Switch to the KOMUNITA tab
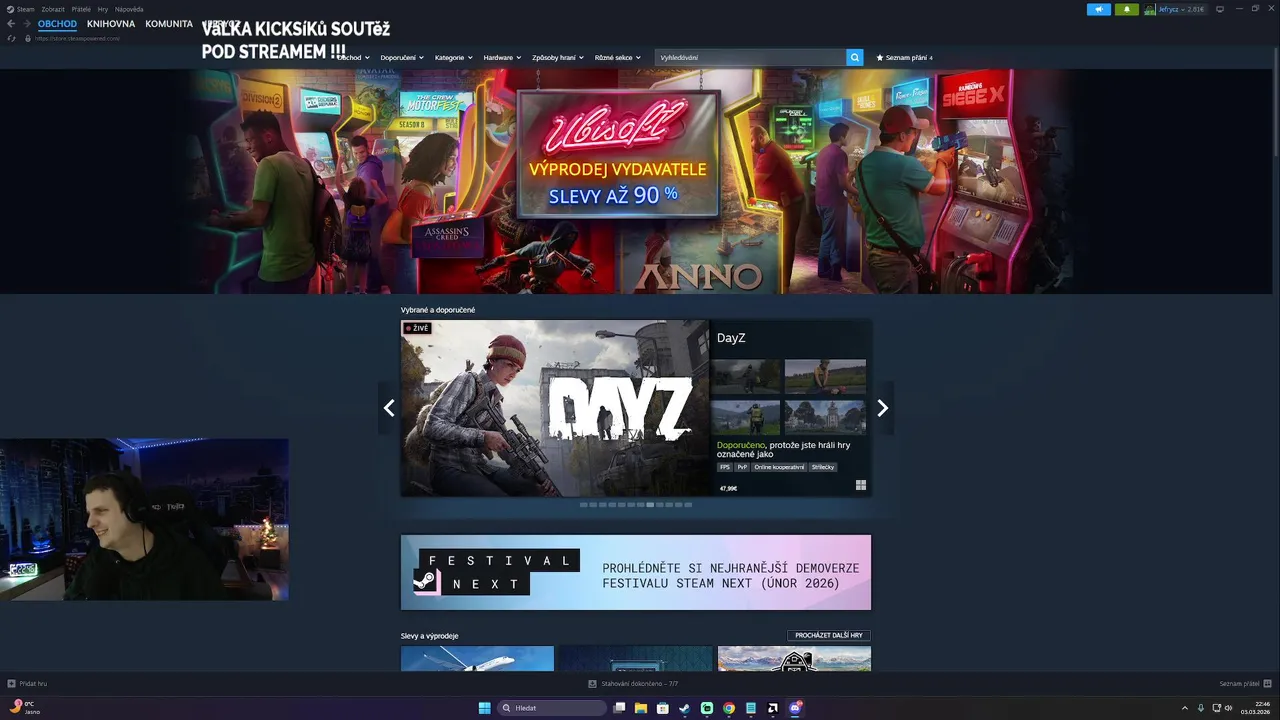The image size is (1280, 720). 169,24
